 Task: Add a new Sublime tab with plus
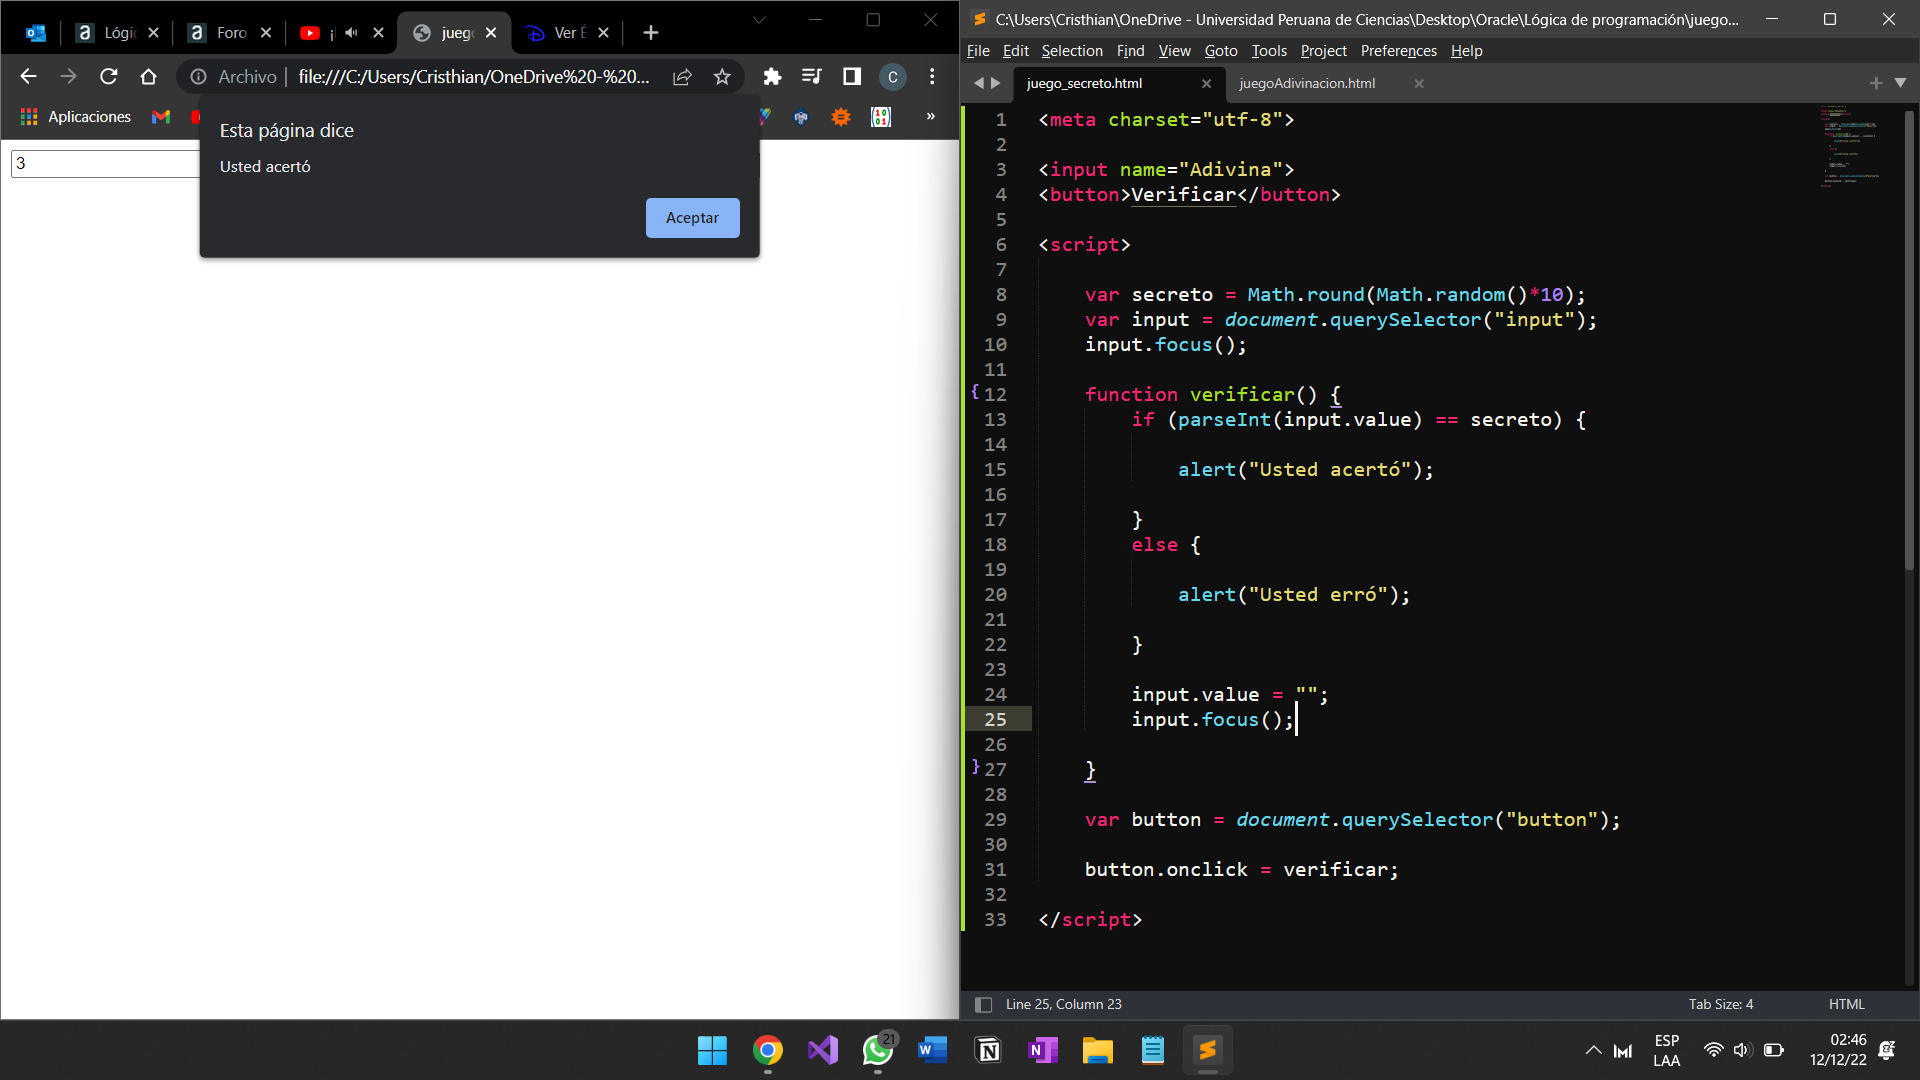1876,84
